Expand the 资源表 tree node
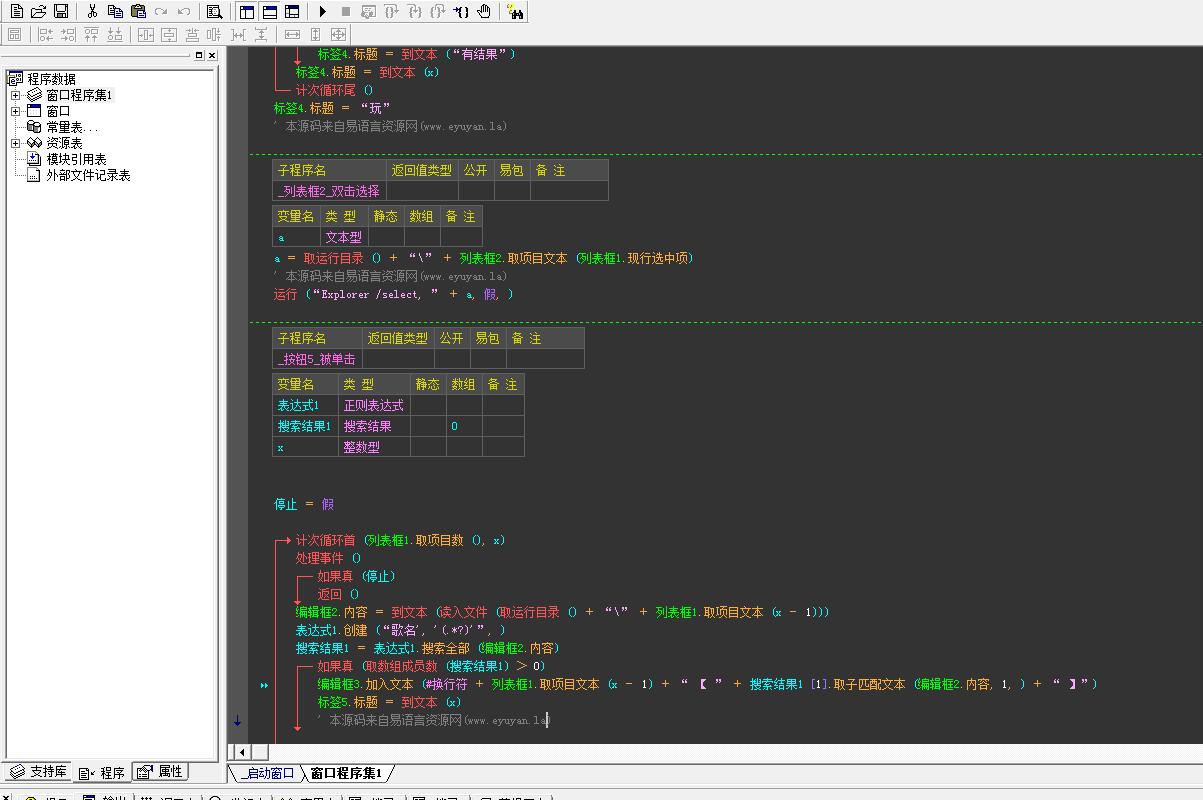Screen dimensions: 1203x800 pos(16,143)
